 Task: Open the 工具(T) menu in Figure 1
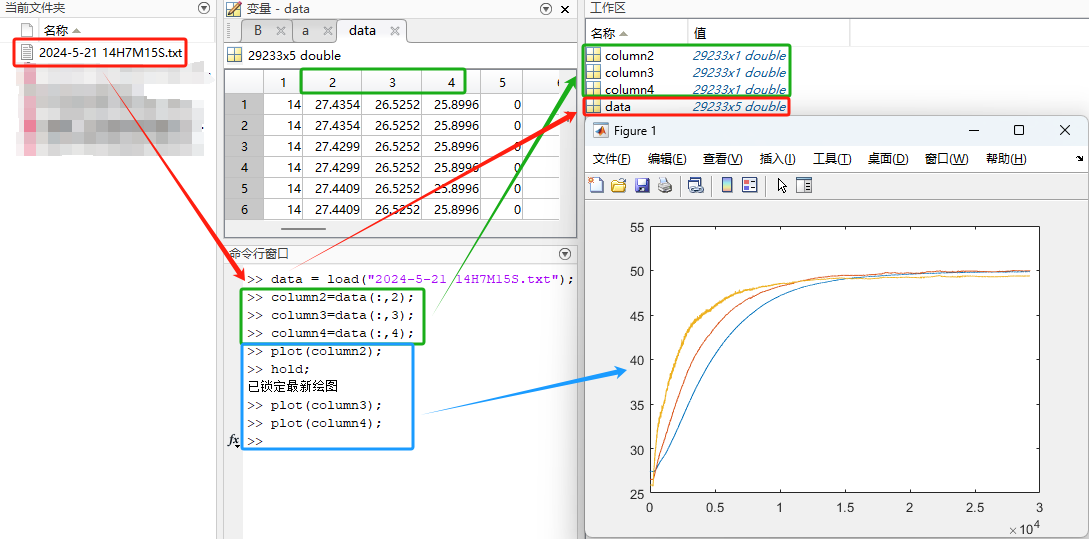coord(832,159)
